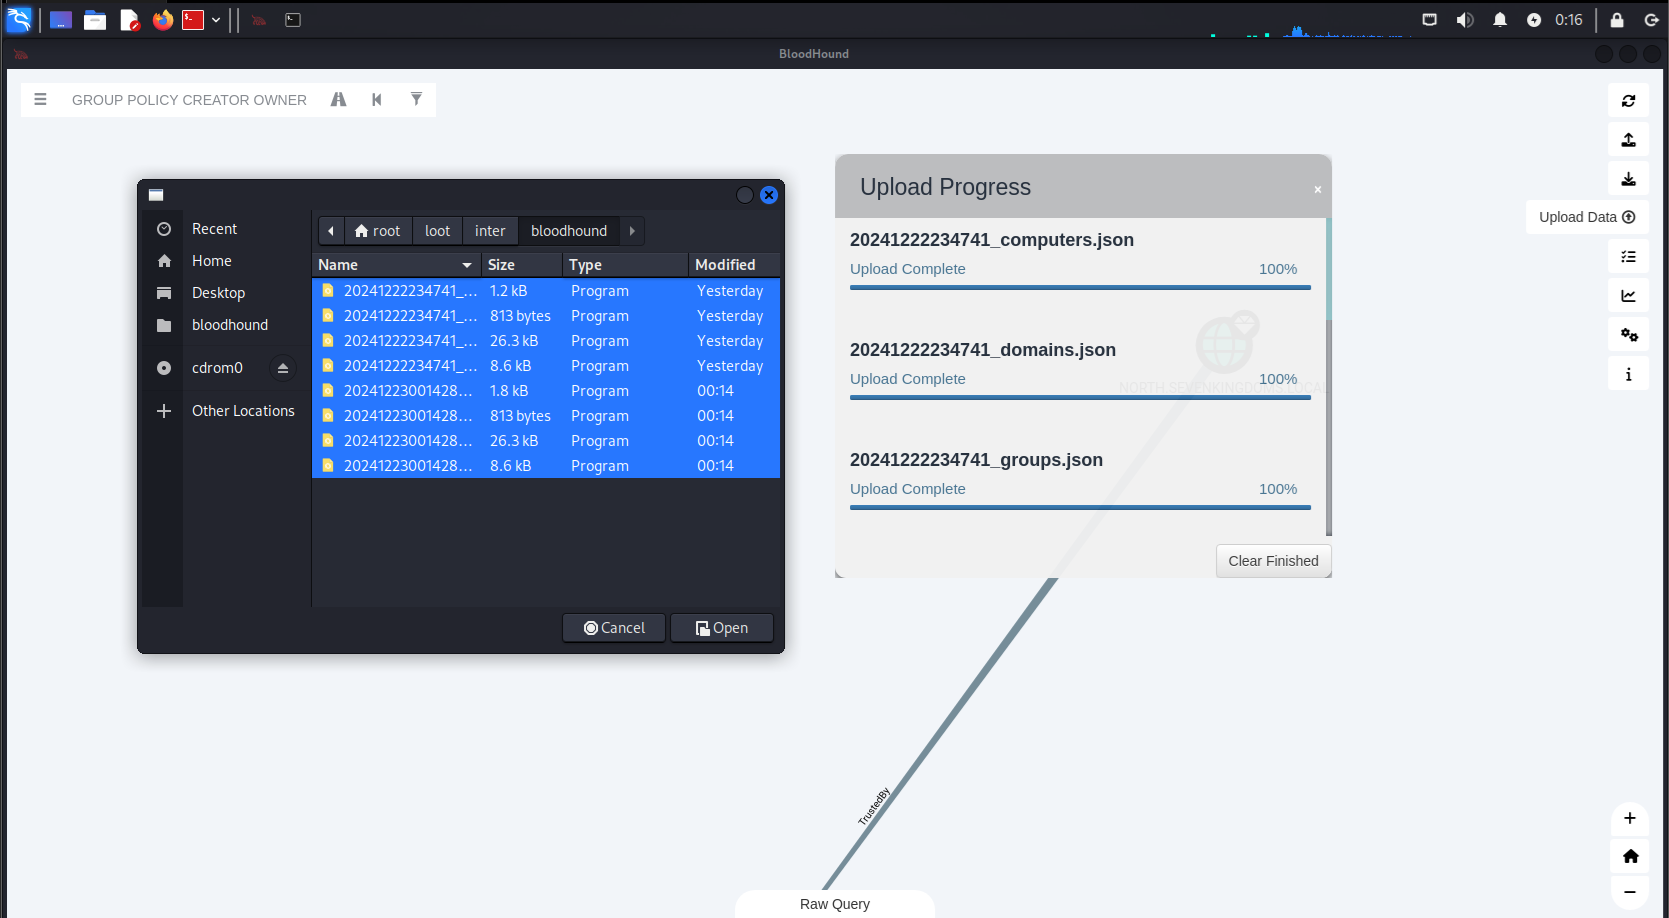Click the clock showing 0:16
Image resolution: width=1669 pixels, height=918 pixels.
tap(1569, 20)
